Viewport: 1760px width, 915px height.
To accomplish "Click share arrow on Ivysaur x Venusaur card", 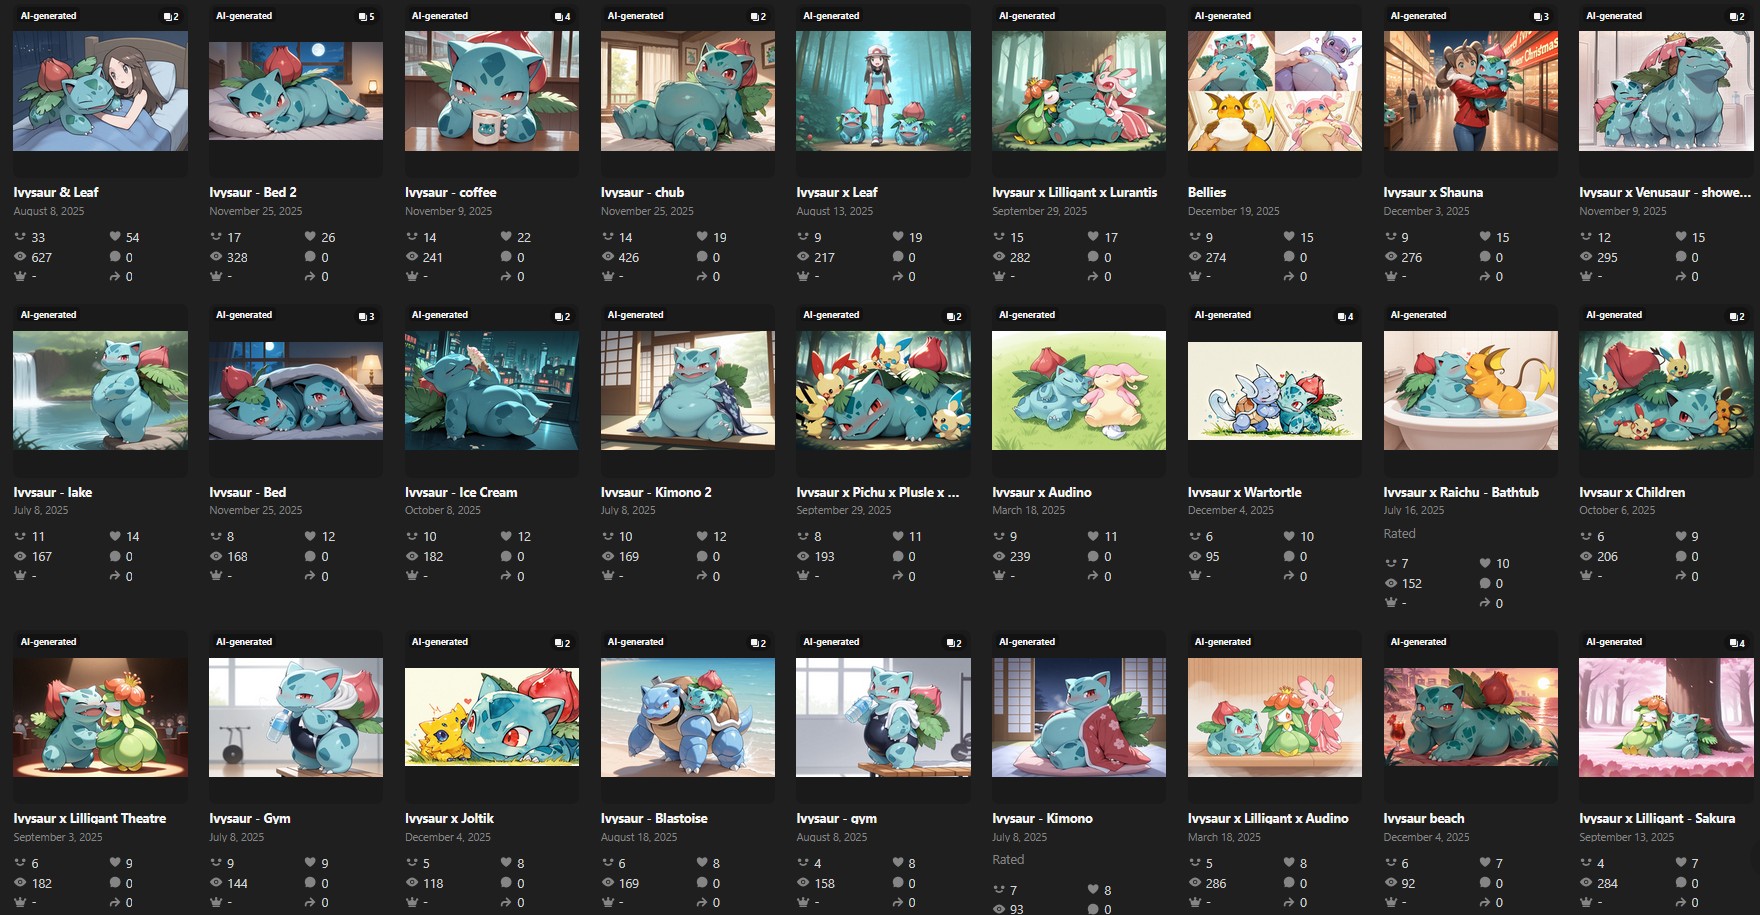I will point(1681,277).
